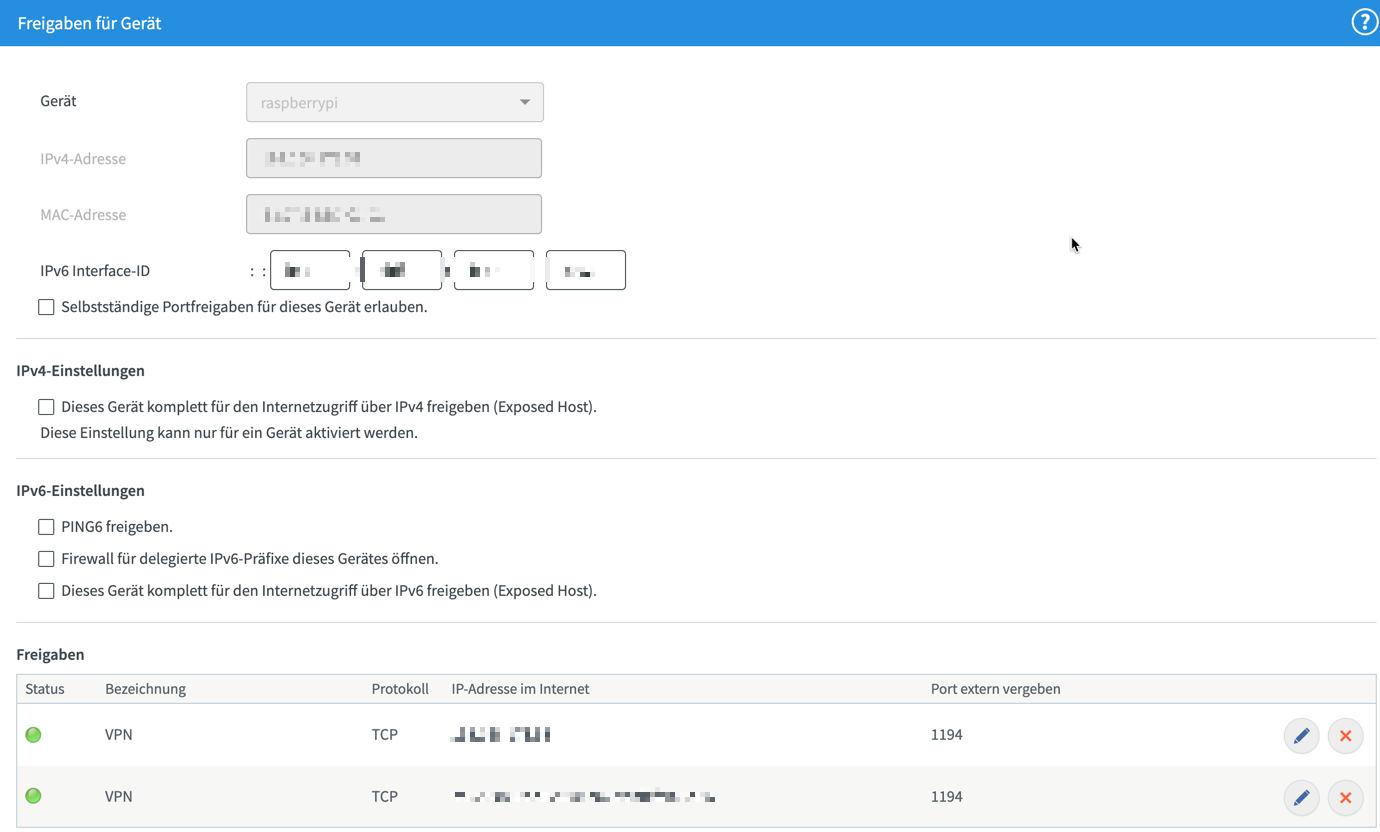Screen dimensions: 1380x832
Task: Delete the first VPN port share
Action: pyautogui.click(x=1345, y=736)
